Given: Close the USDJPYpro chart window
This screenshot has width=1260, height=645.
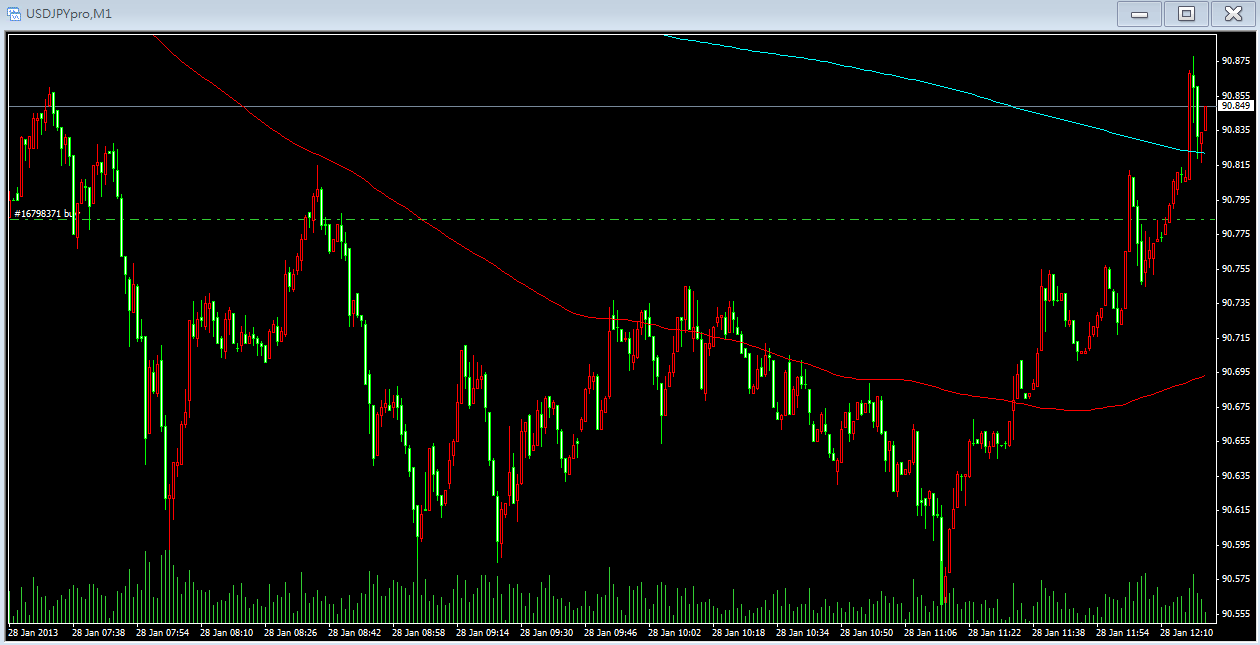Looking at the screenshot, I should pyautogui.click(x=1232, y=13).
